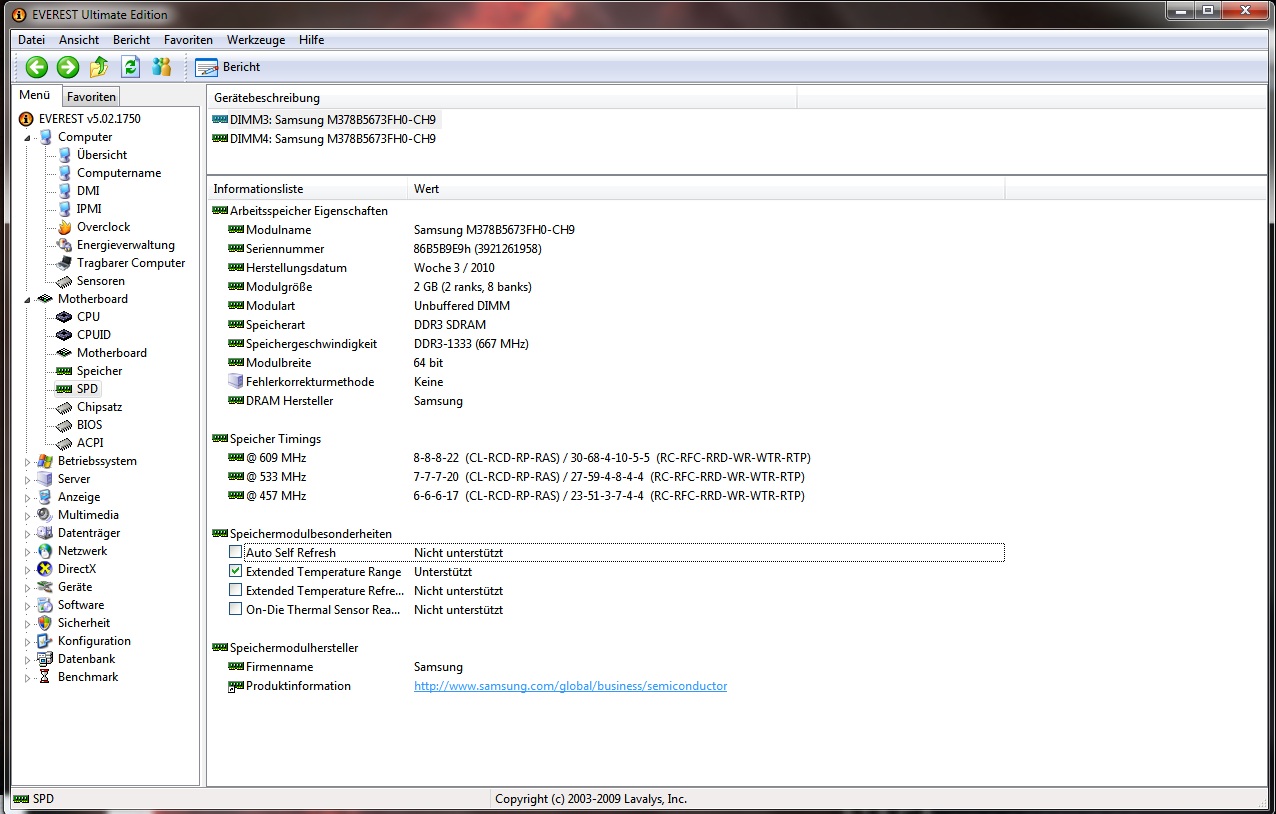Select Konfiguration category
Image resolution: width=1276 pixels, height=814 pixels.
click(94, 641)
